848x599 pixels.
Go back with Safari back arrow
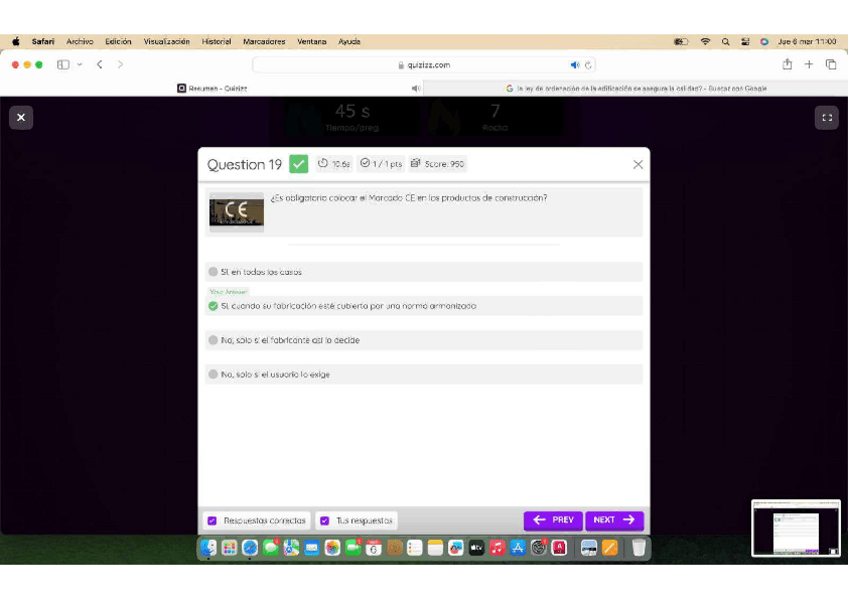pyautogui.click(x=100, y=65)
